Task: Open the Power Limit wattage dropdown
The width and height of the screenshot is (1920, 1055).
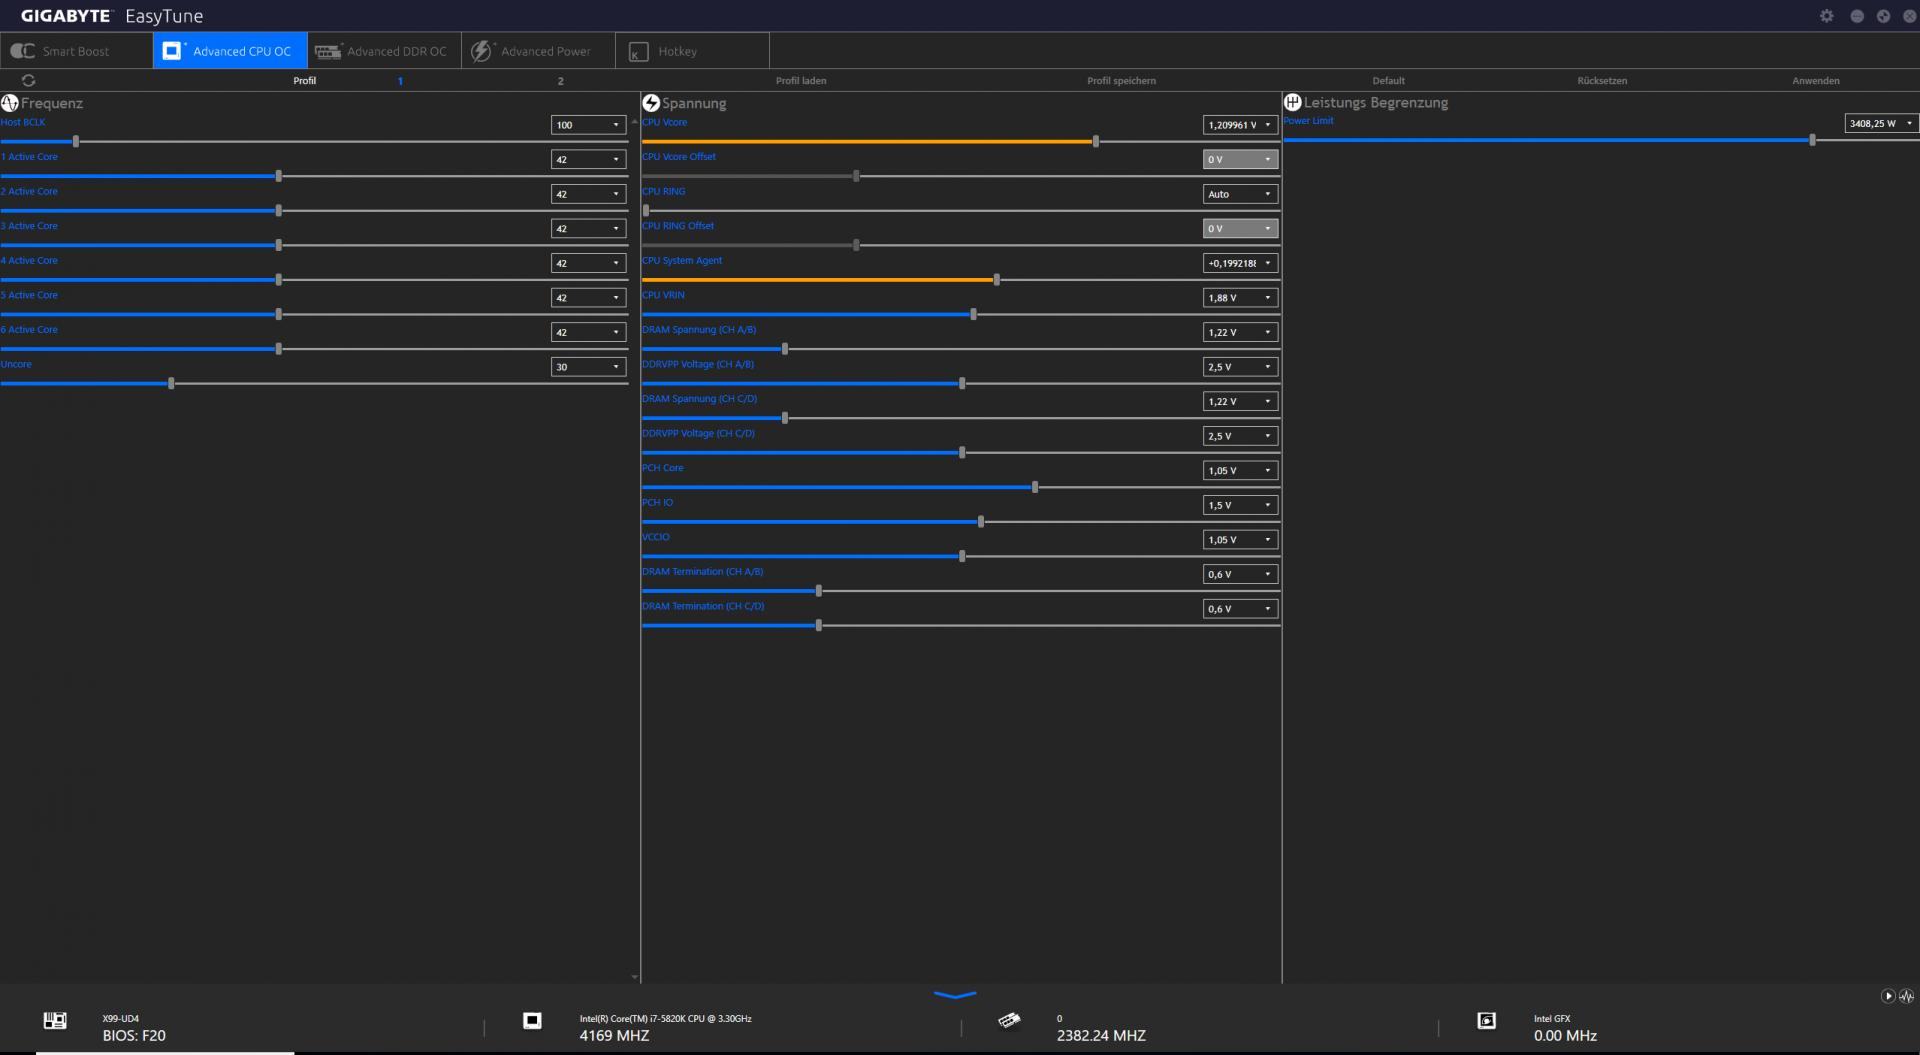Action: click(1882, 123)
